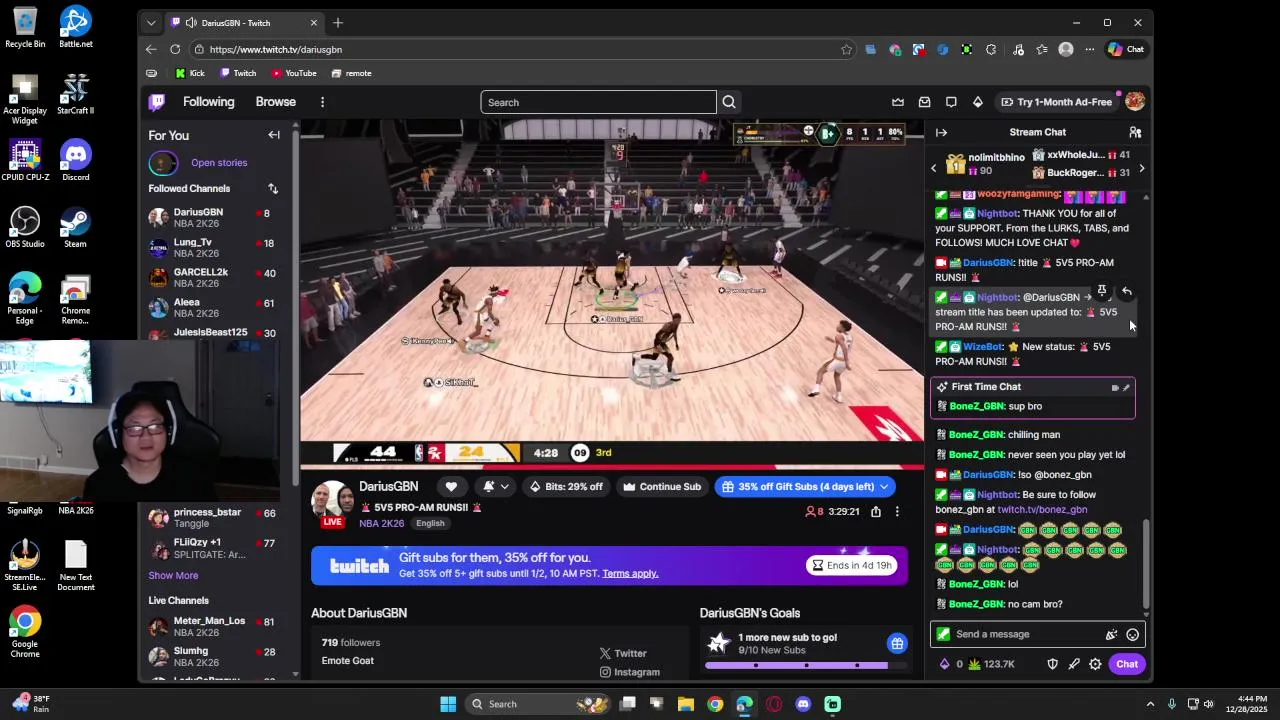Open Discord from the taskbar
Image resolution: width=1280 pixels, height=720 pixels.
pyautogui.click(x=803, y=704)
